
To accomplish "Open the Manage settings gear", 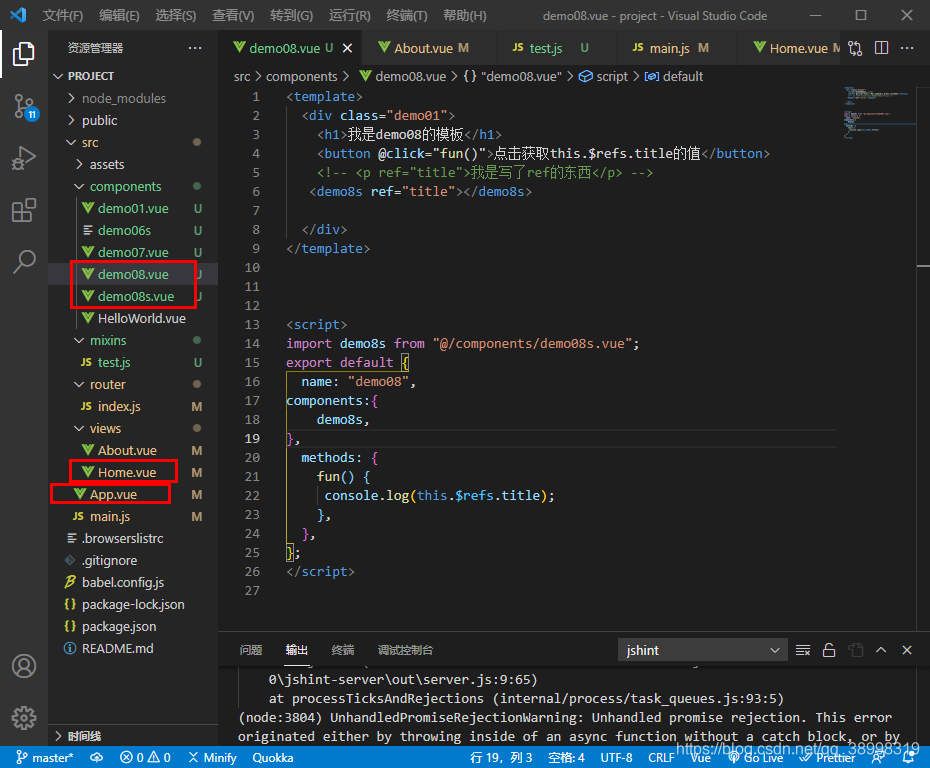I will click(x=24, y=718).
